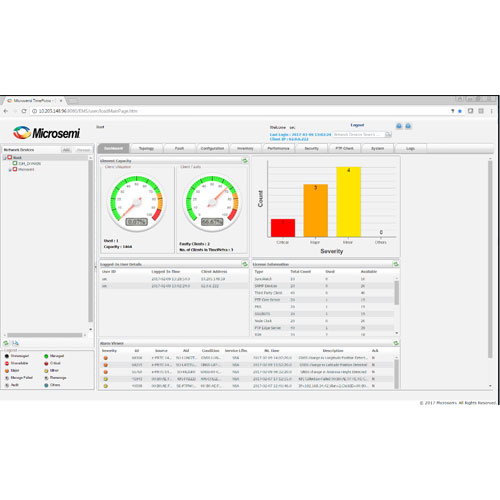Click the yellow Minor severity bar
Image resolution: width=500 pixels, height=500 pixels.
pos(348,202)
